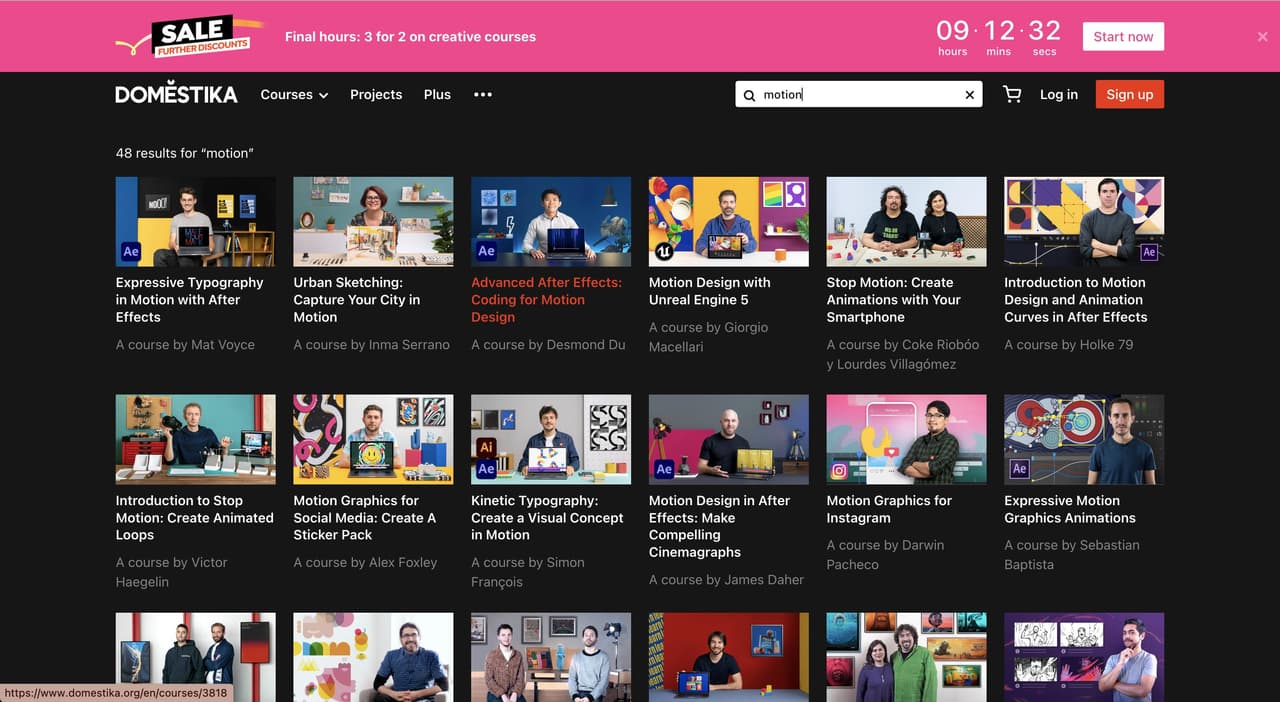Click the countdown timer in banner
Screen dimensions: 1280x702
(x=998, y=37)
